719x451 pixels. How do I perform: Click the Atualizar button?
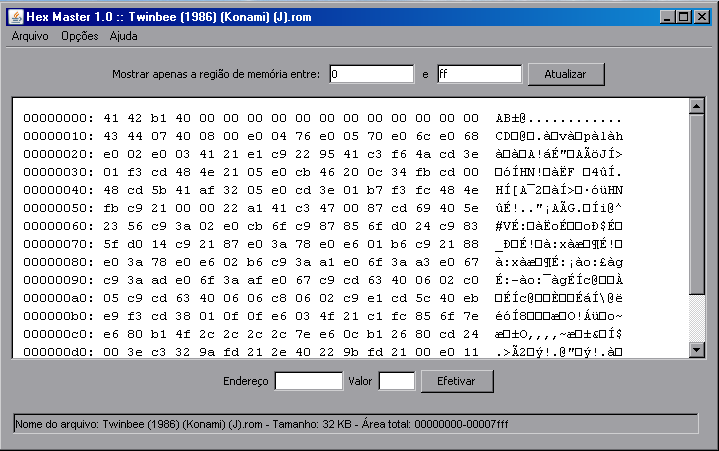pos(566,74)
